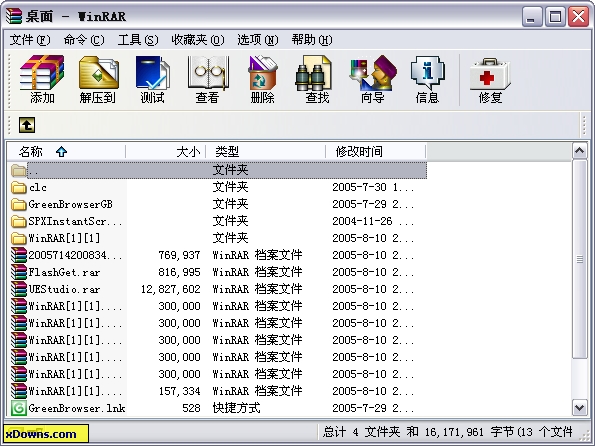
Task: Show archive 信息 (Info)
Action: (427, 79)
